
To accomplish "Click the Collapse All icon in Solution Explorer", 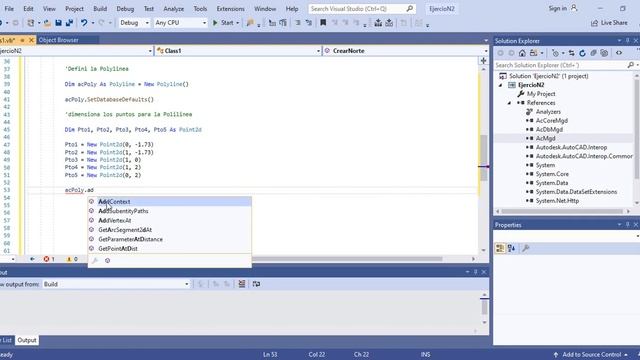I will coord(593,53).
